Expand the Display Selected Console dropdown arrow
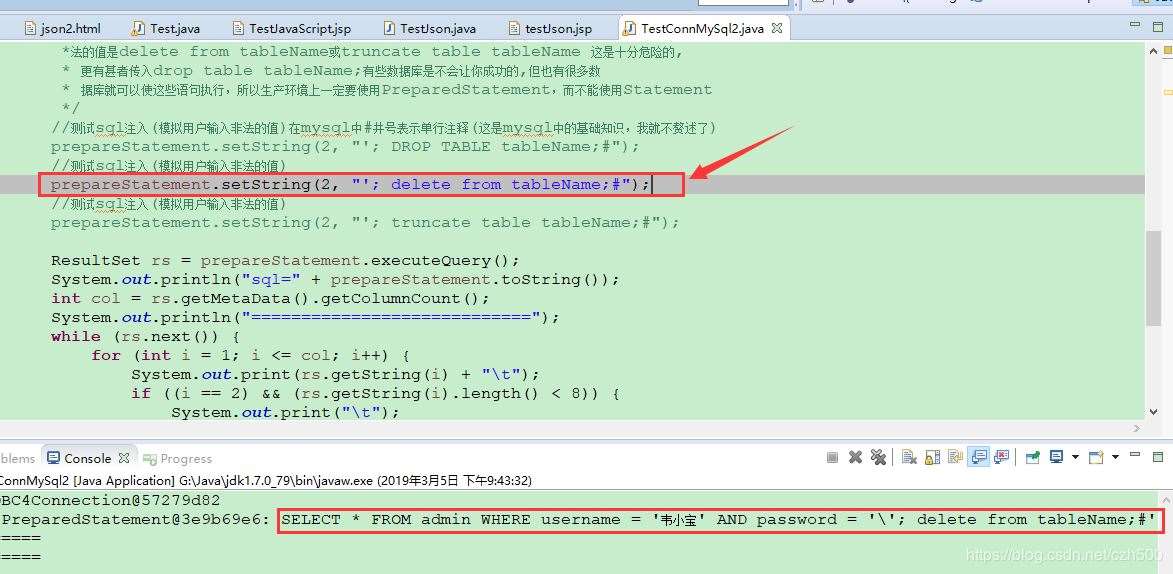 click(1075, 457)
